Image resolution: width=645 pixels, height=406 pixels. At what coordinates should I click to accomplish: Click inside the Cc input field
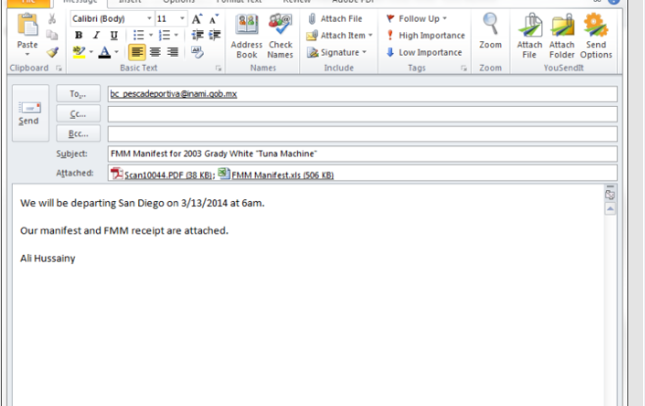tap(362, 114)
